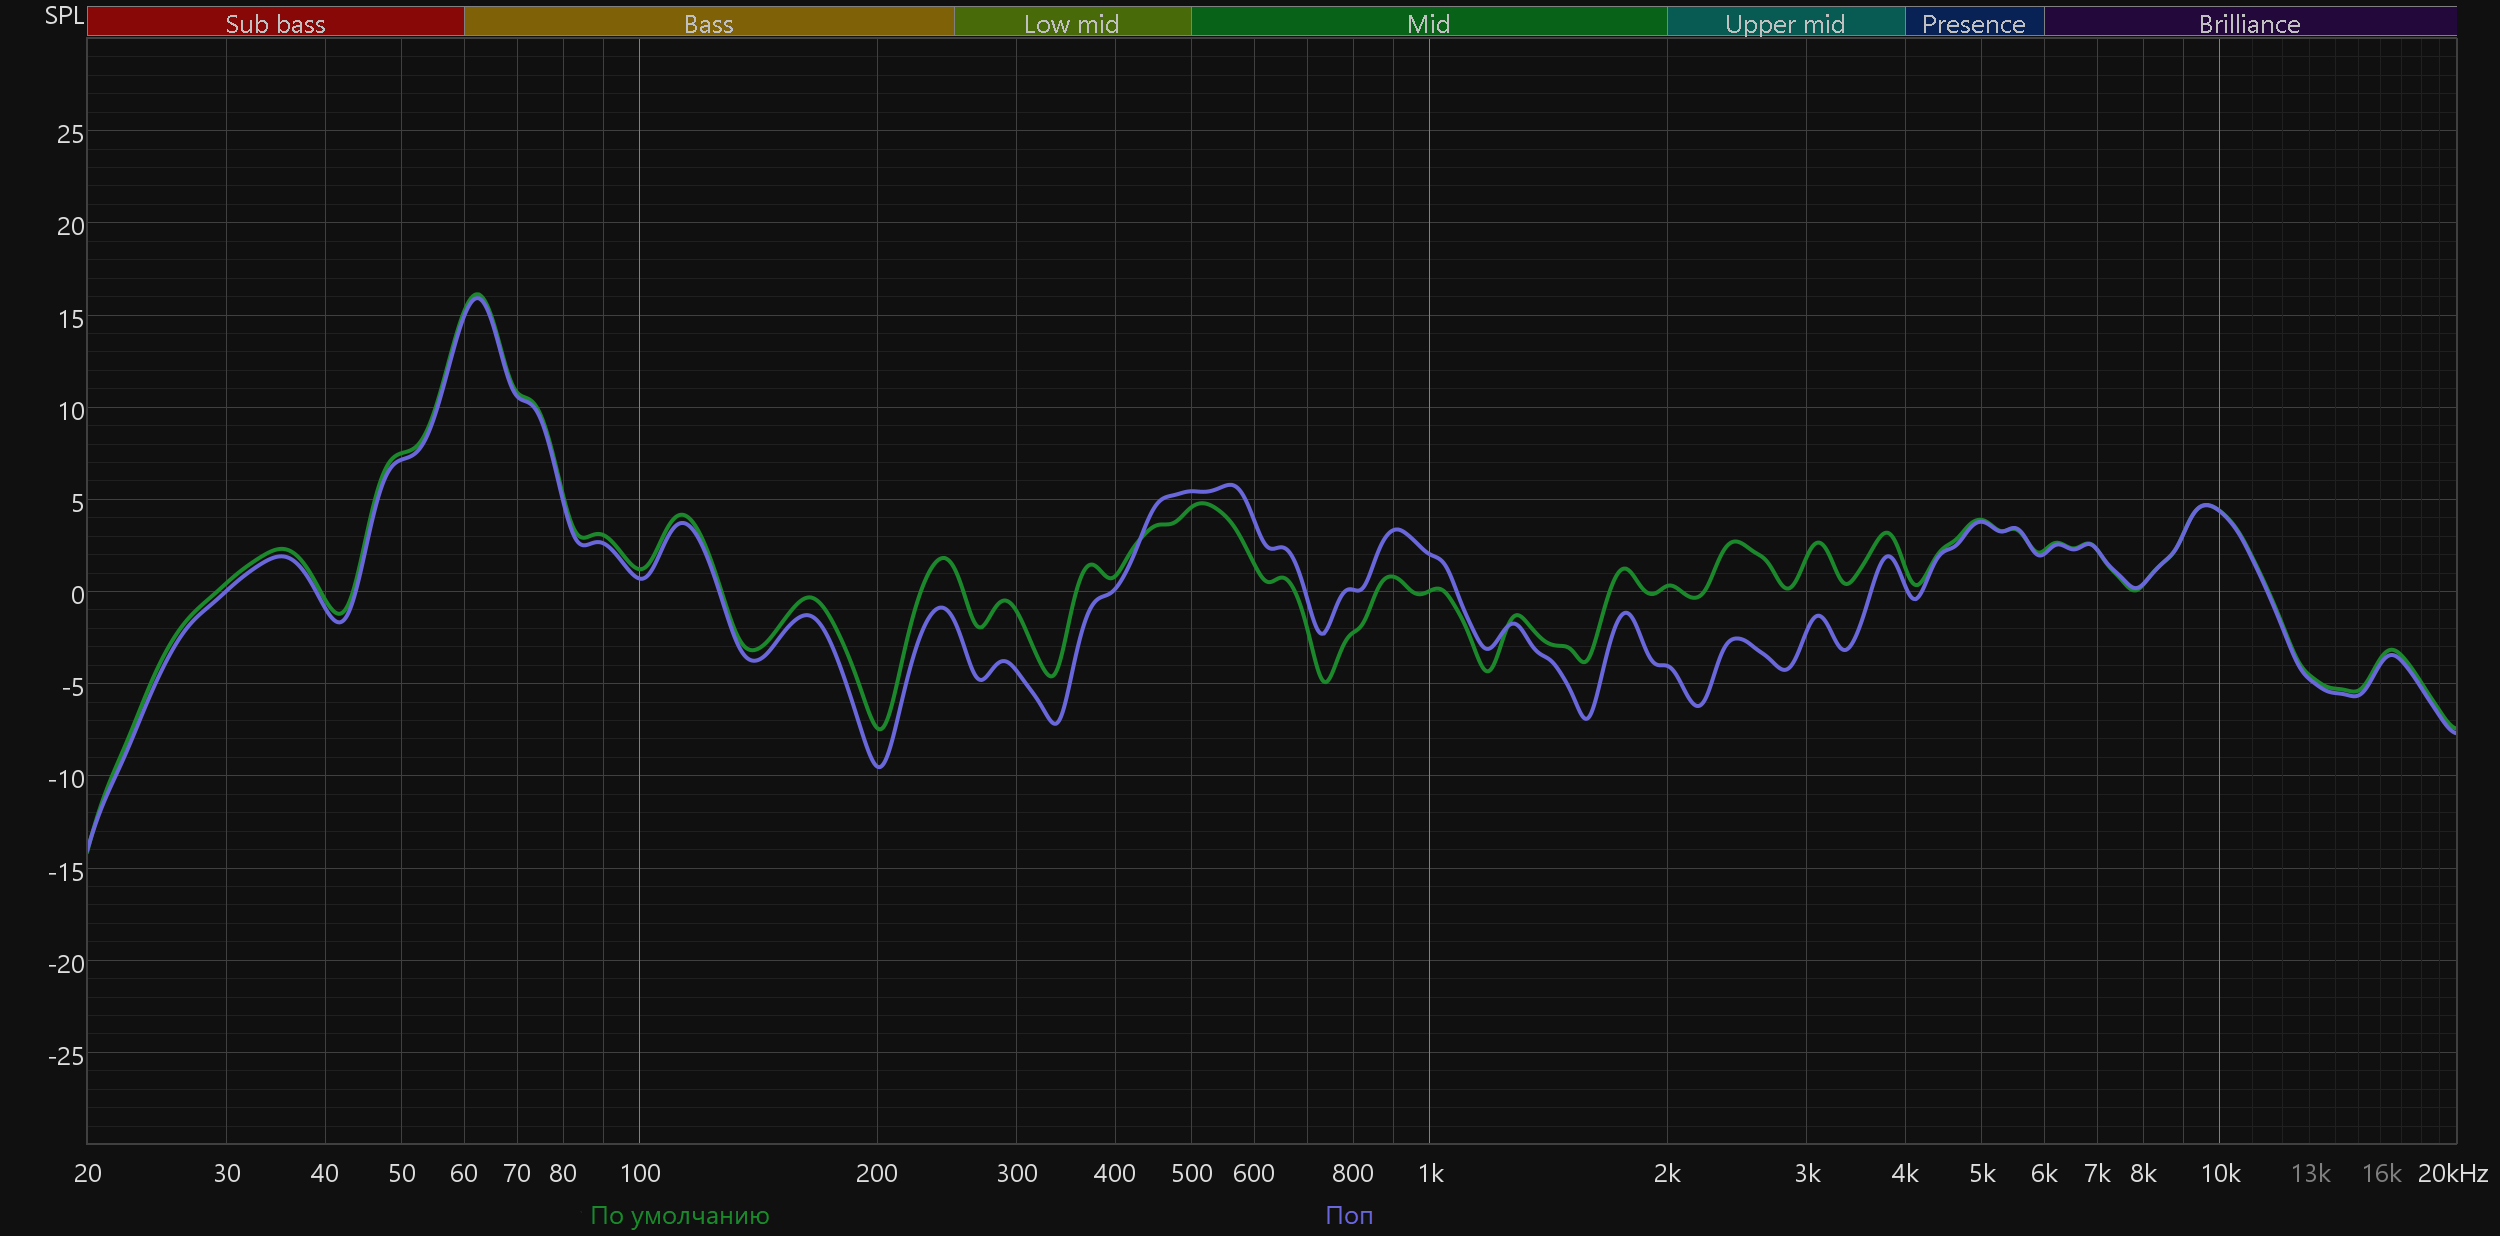
Task: Click the 10k frequency axis label
Action: (2220, 1173)
